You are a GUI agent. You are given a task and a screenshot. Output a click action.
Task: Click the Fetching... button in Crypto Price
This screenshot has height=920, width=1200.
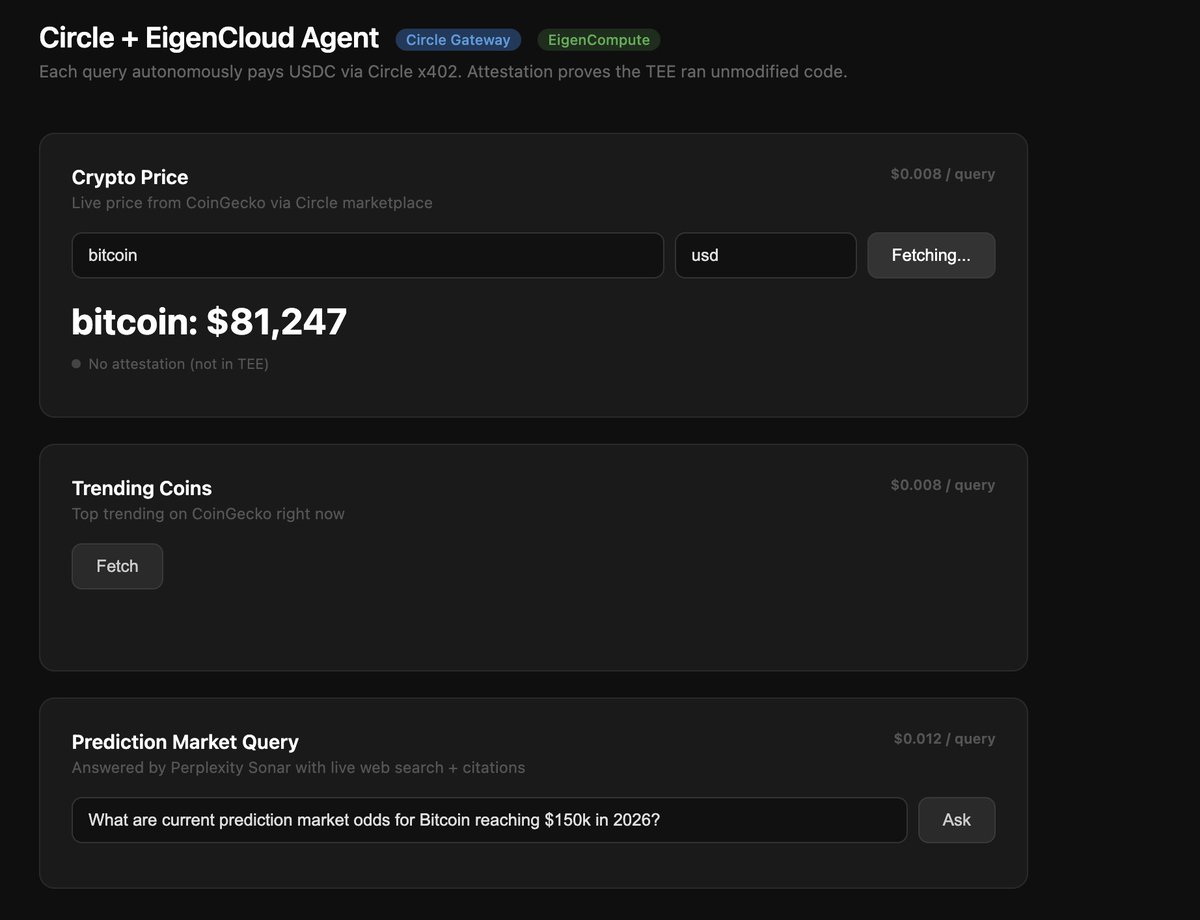click(931, 255)
